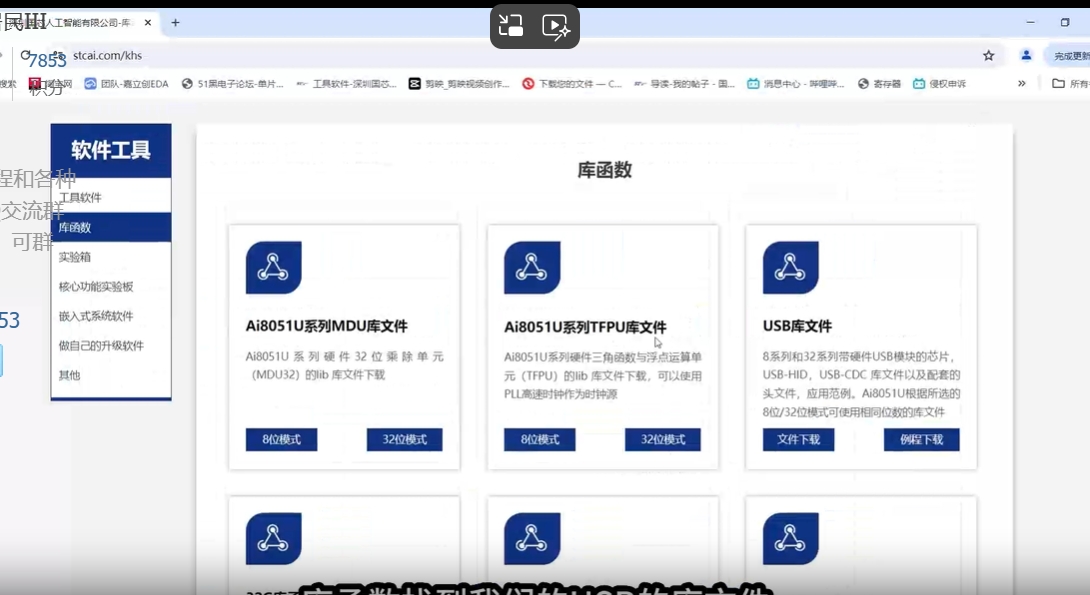This screenshot has height=595, width=1090.
Task: Download TFPU library via 8位模式 button
Action: [x=540, y=439]
